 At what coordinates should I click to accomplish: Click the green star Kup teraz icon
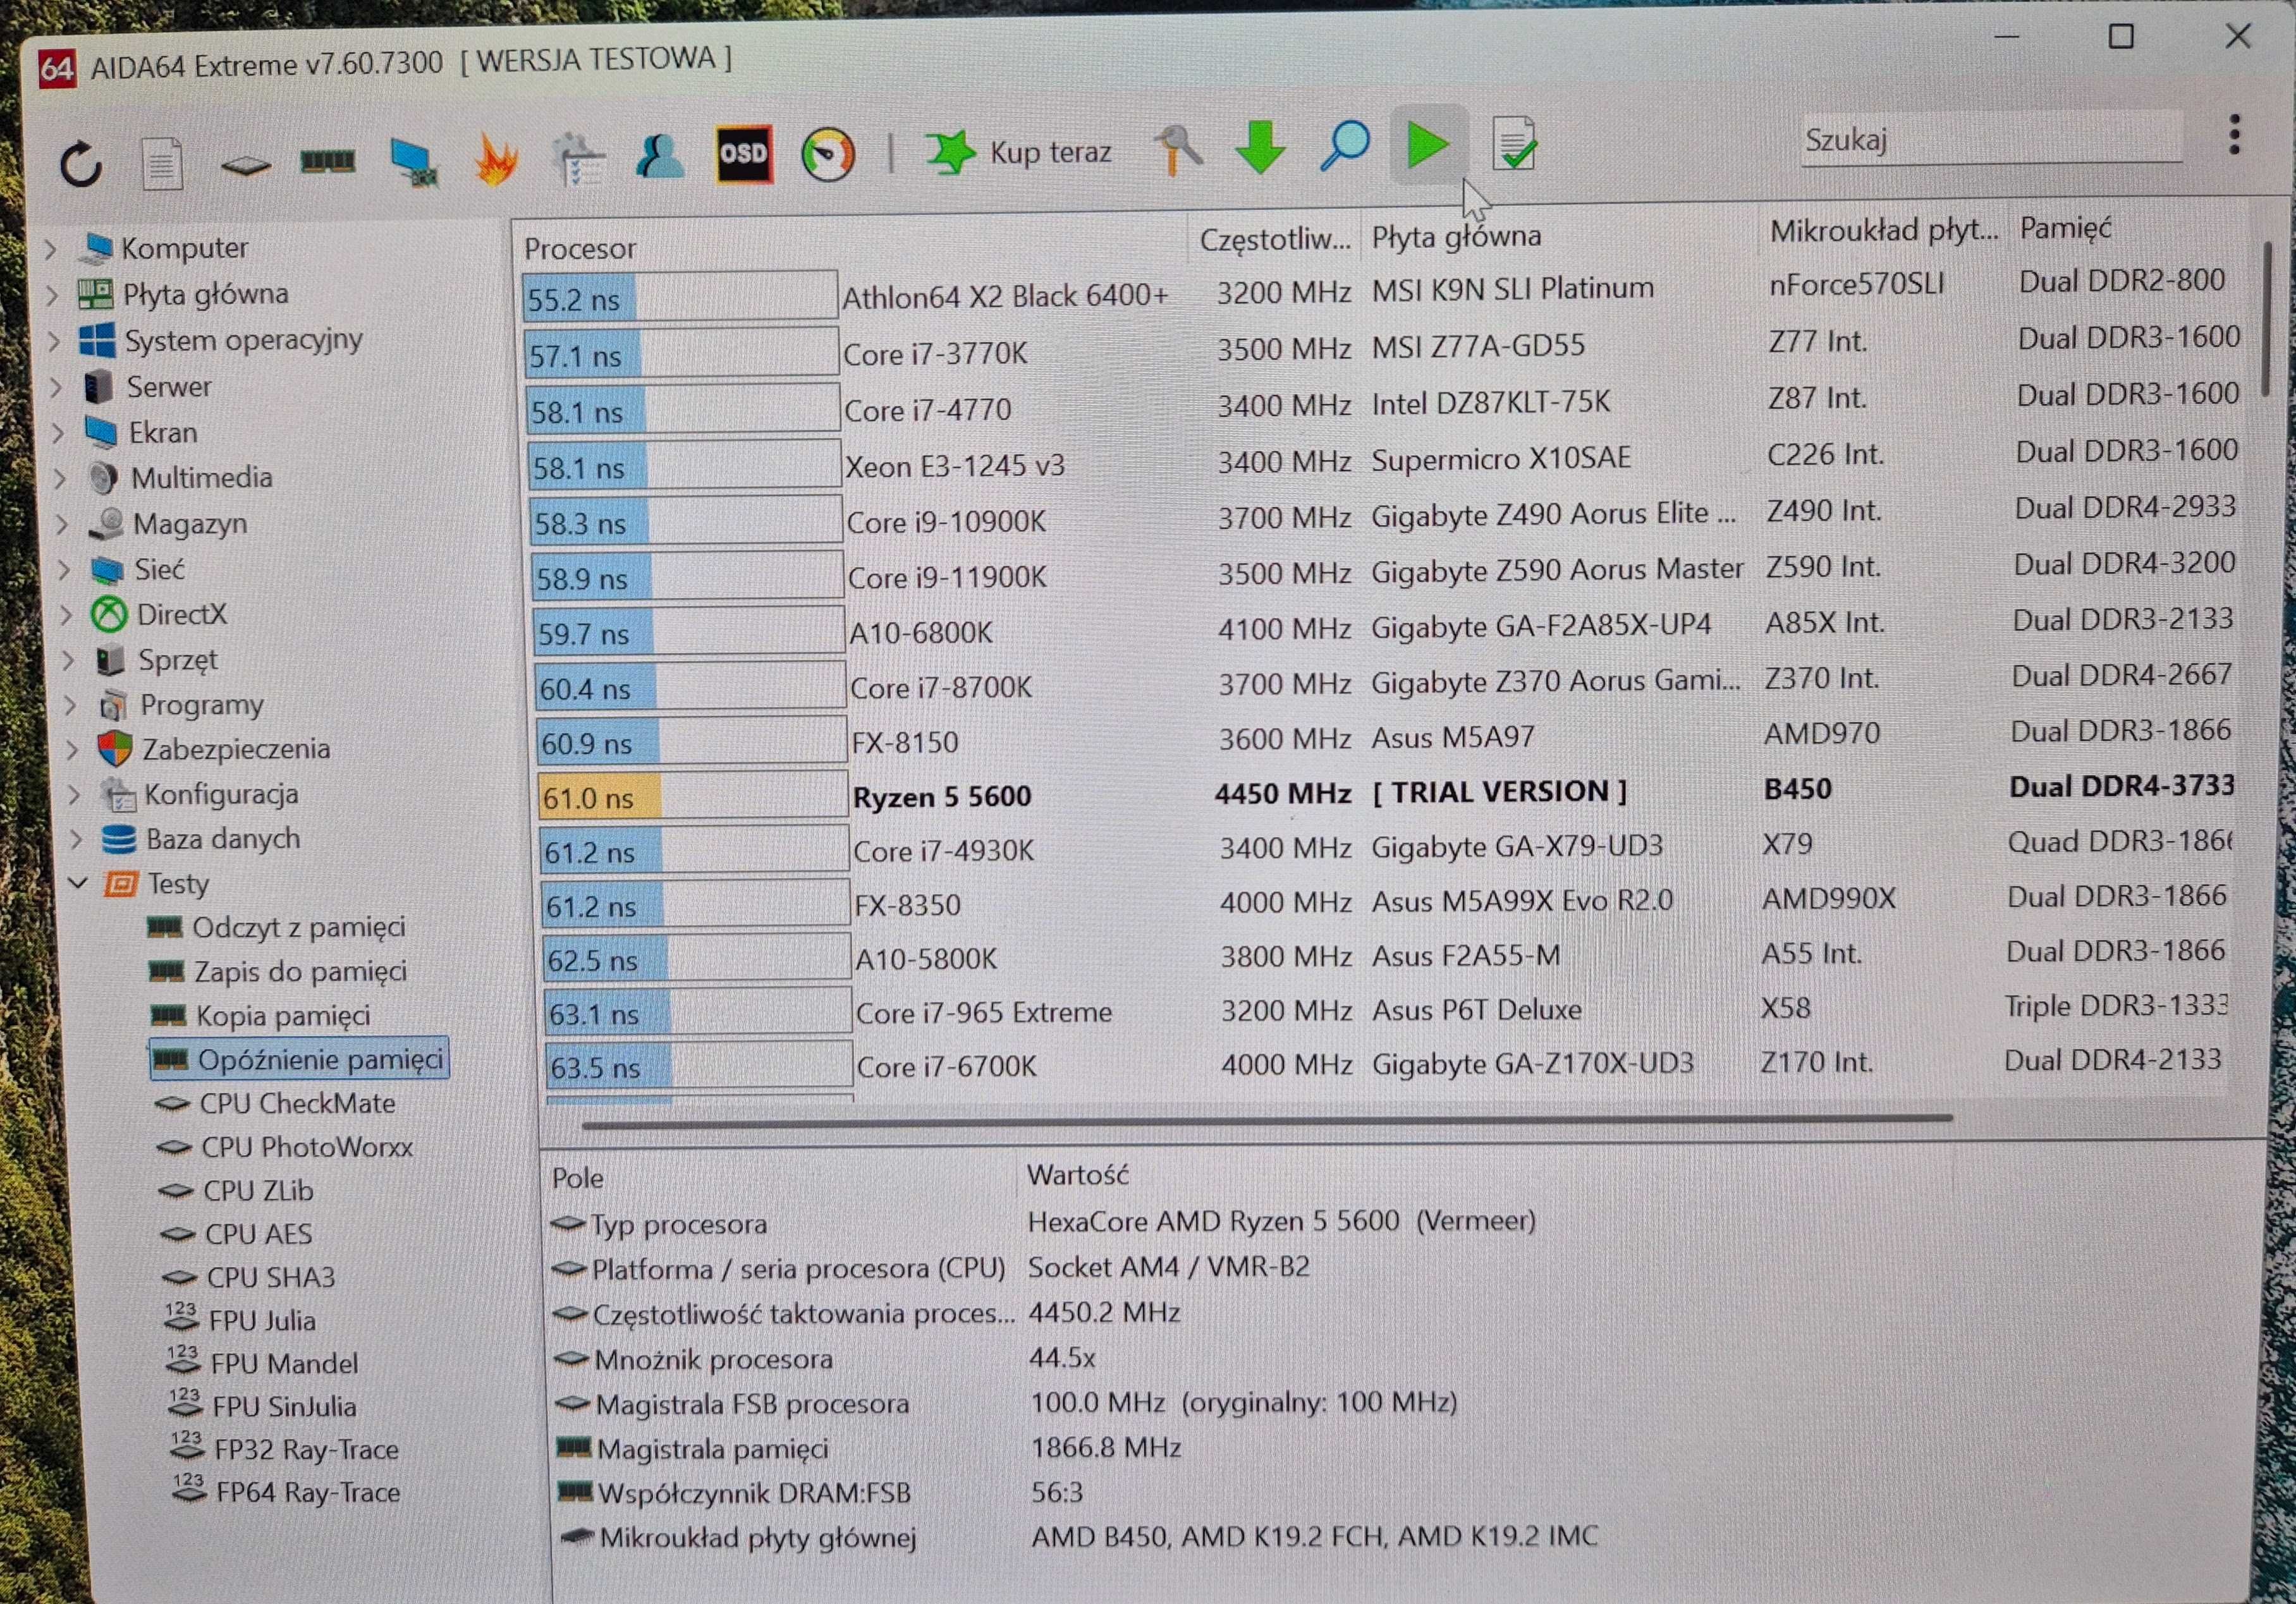pos(950,152)
